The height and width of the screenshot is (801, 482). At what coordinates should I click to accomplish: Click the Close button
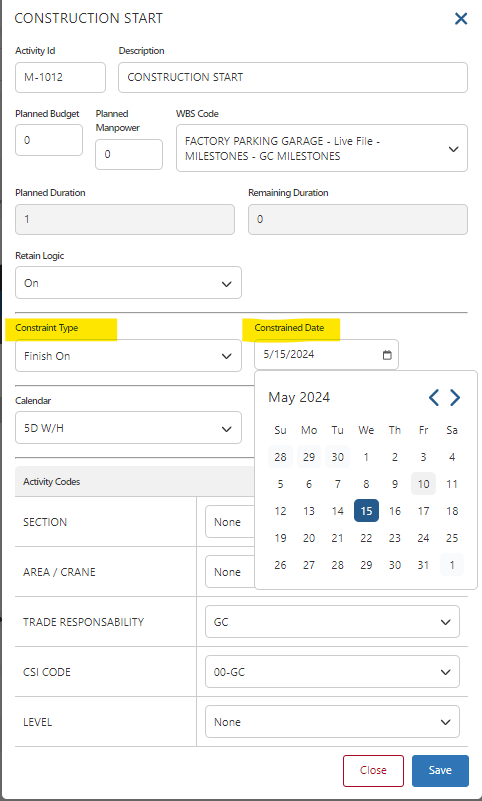(373, 770)
